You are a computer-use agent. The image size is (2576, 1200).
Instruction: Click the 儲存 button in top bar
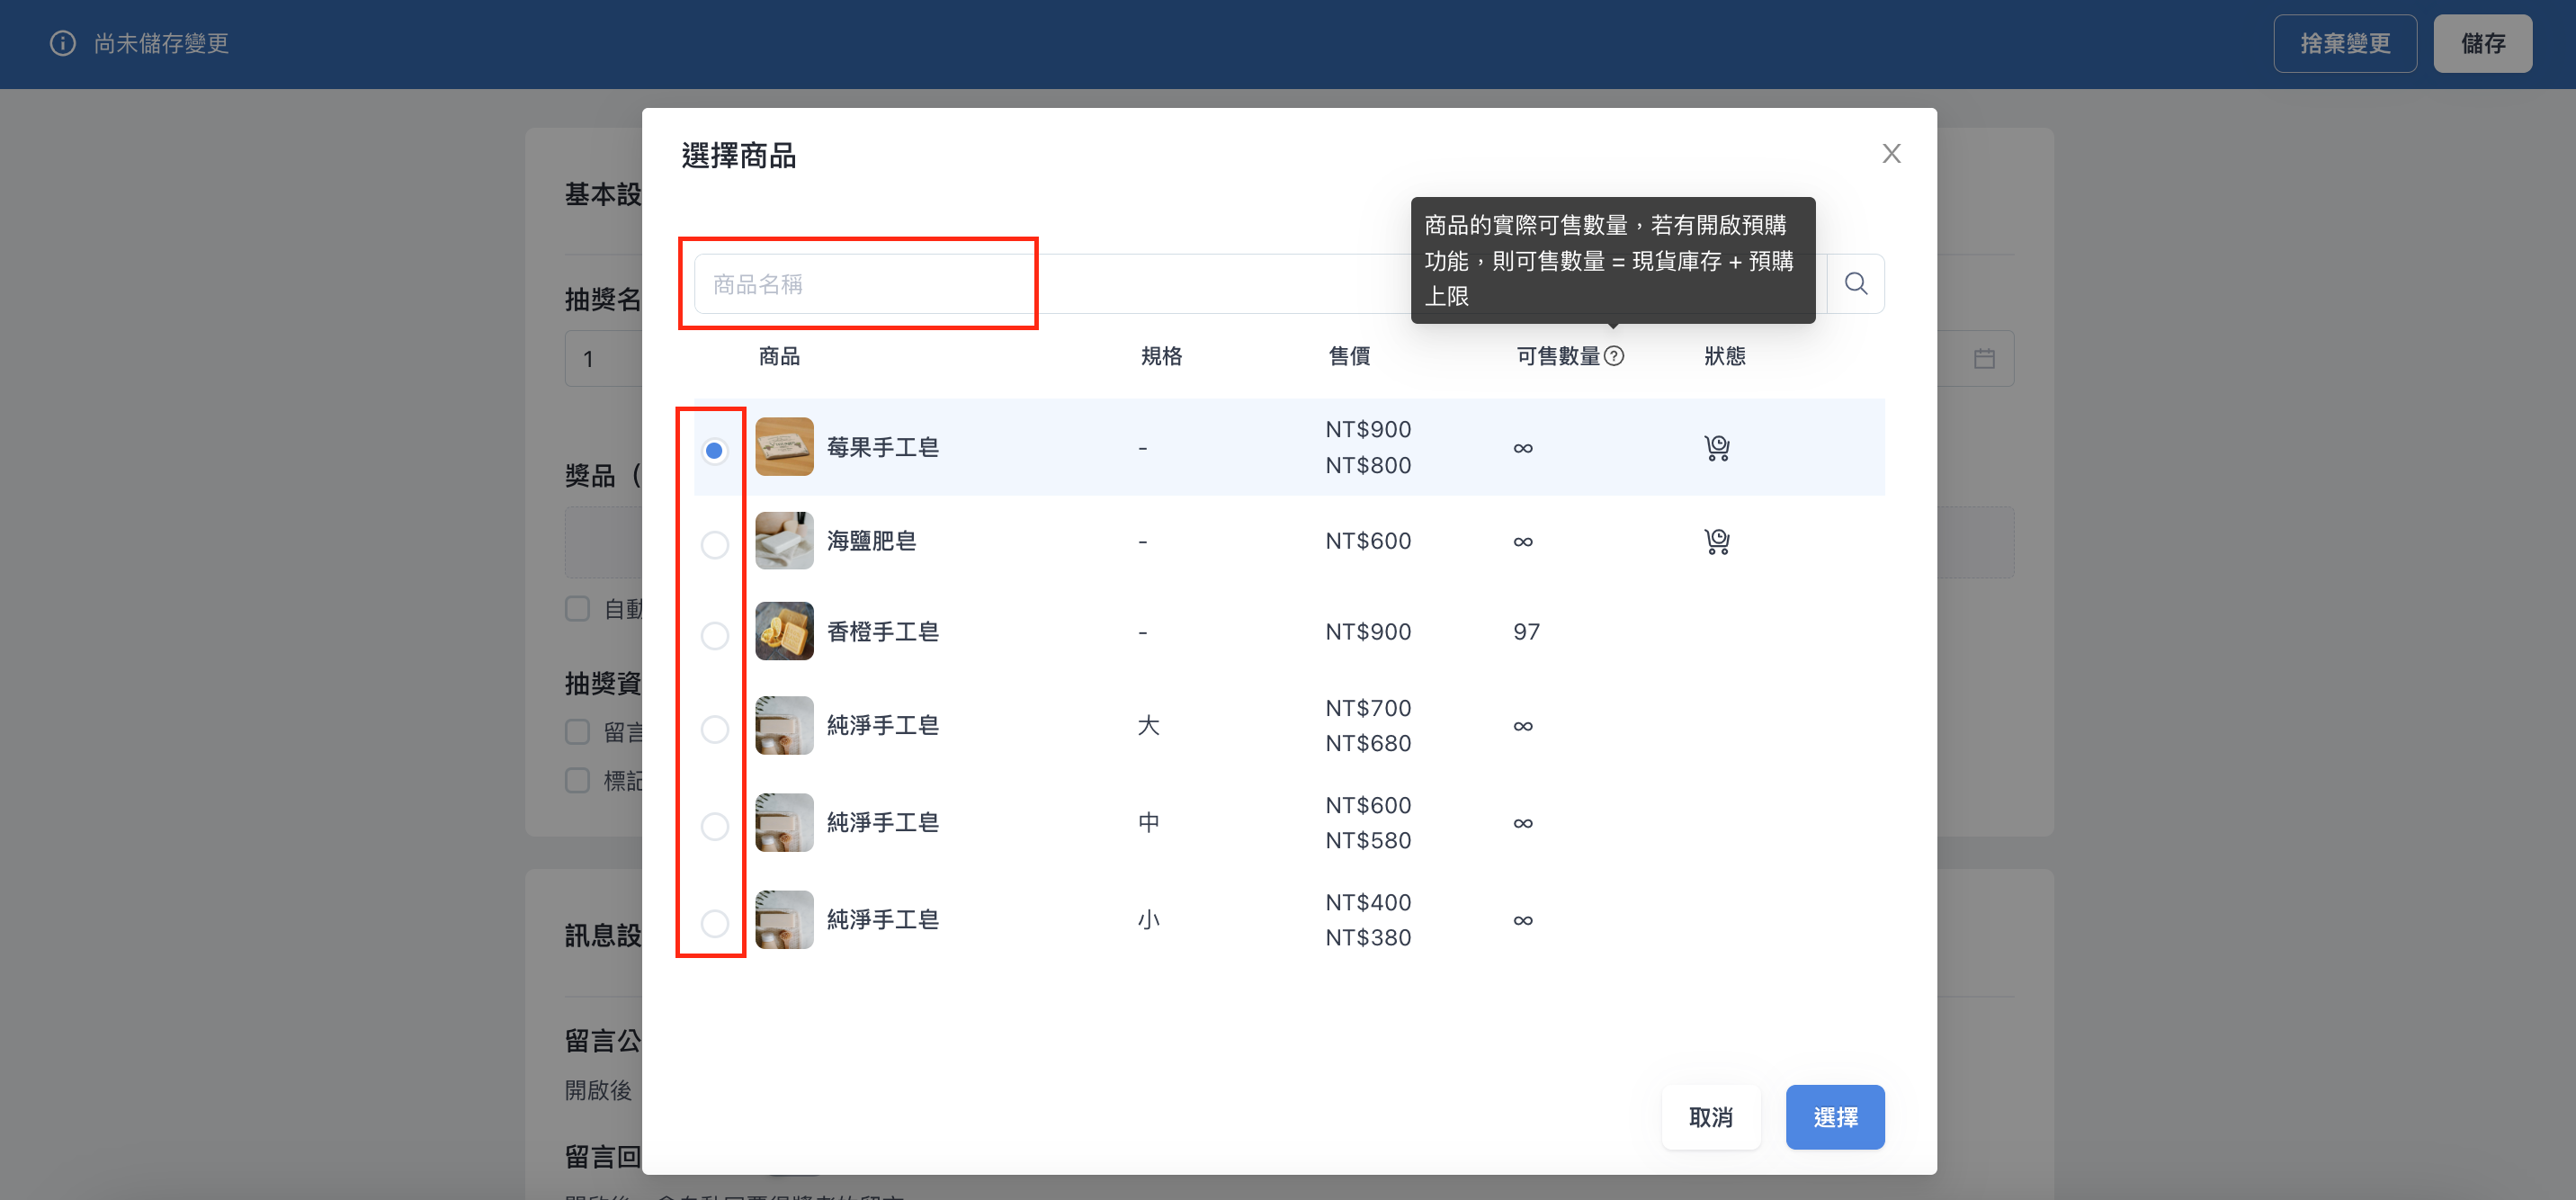[2483, 43]
